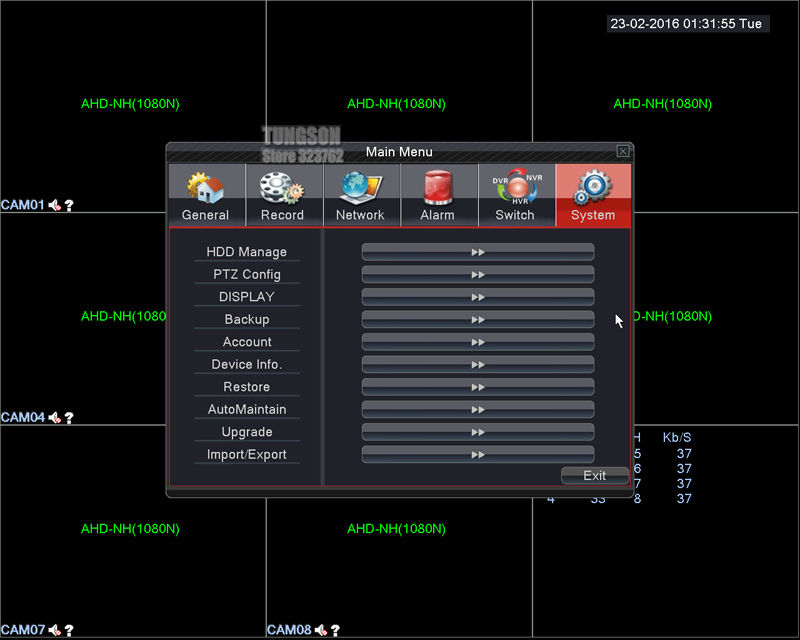The height and width of the screenshot is (640, 800).
Task: Select the Account menu label
Action: [247, 342]
